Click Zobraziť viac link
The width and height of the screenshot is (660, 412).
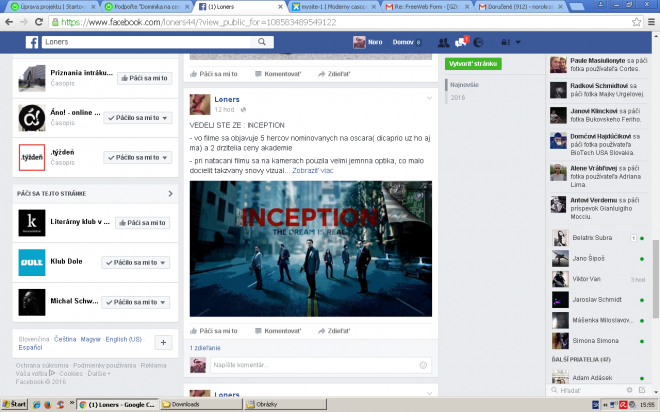(312, 170)
